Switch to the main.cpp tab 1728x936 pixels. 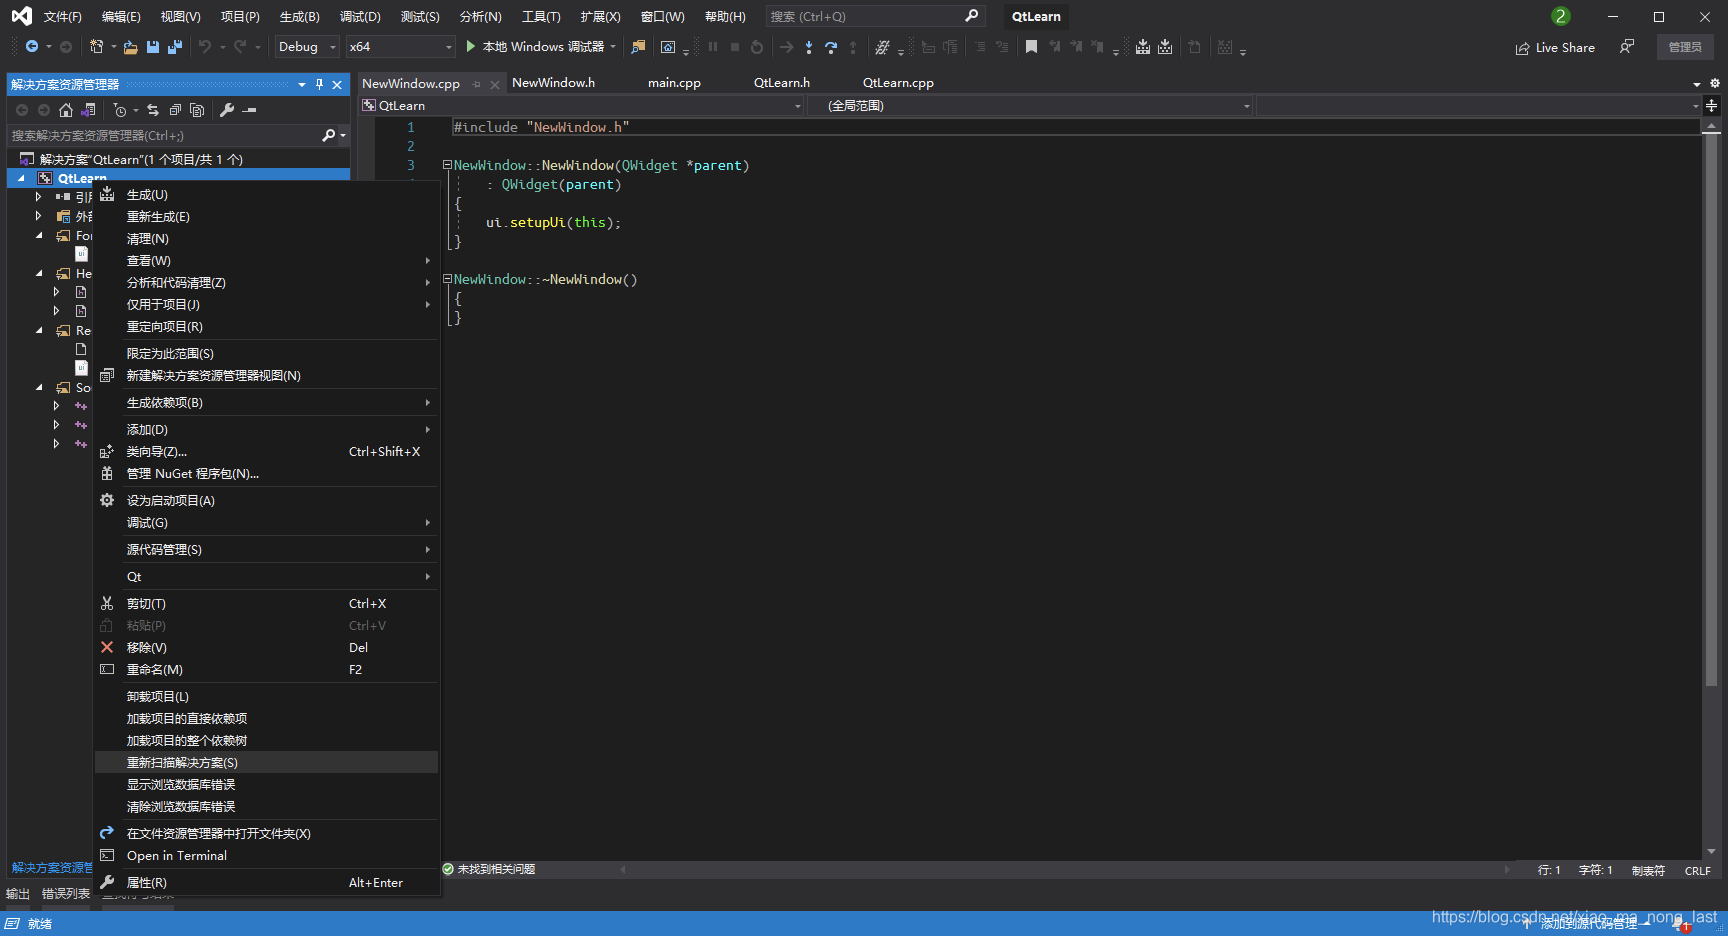tap(674, 83)
